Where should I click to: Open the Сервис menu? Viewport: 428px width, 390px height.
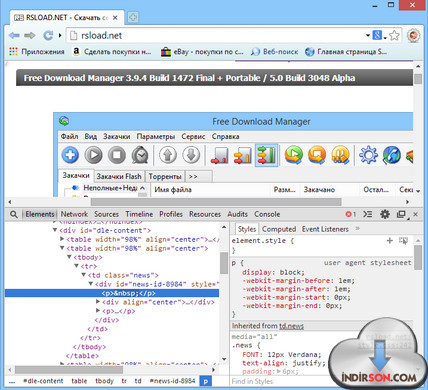pos(193,136)
